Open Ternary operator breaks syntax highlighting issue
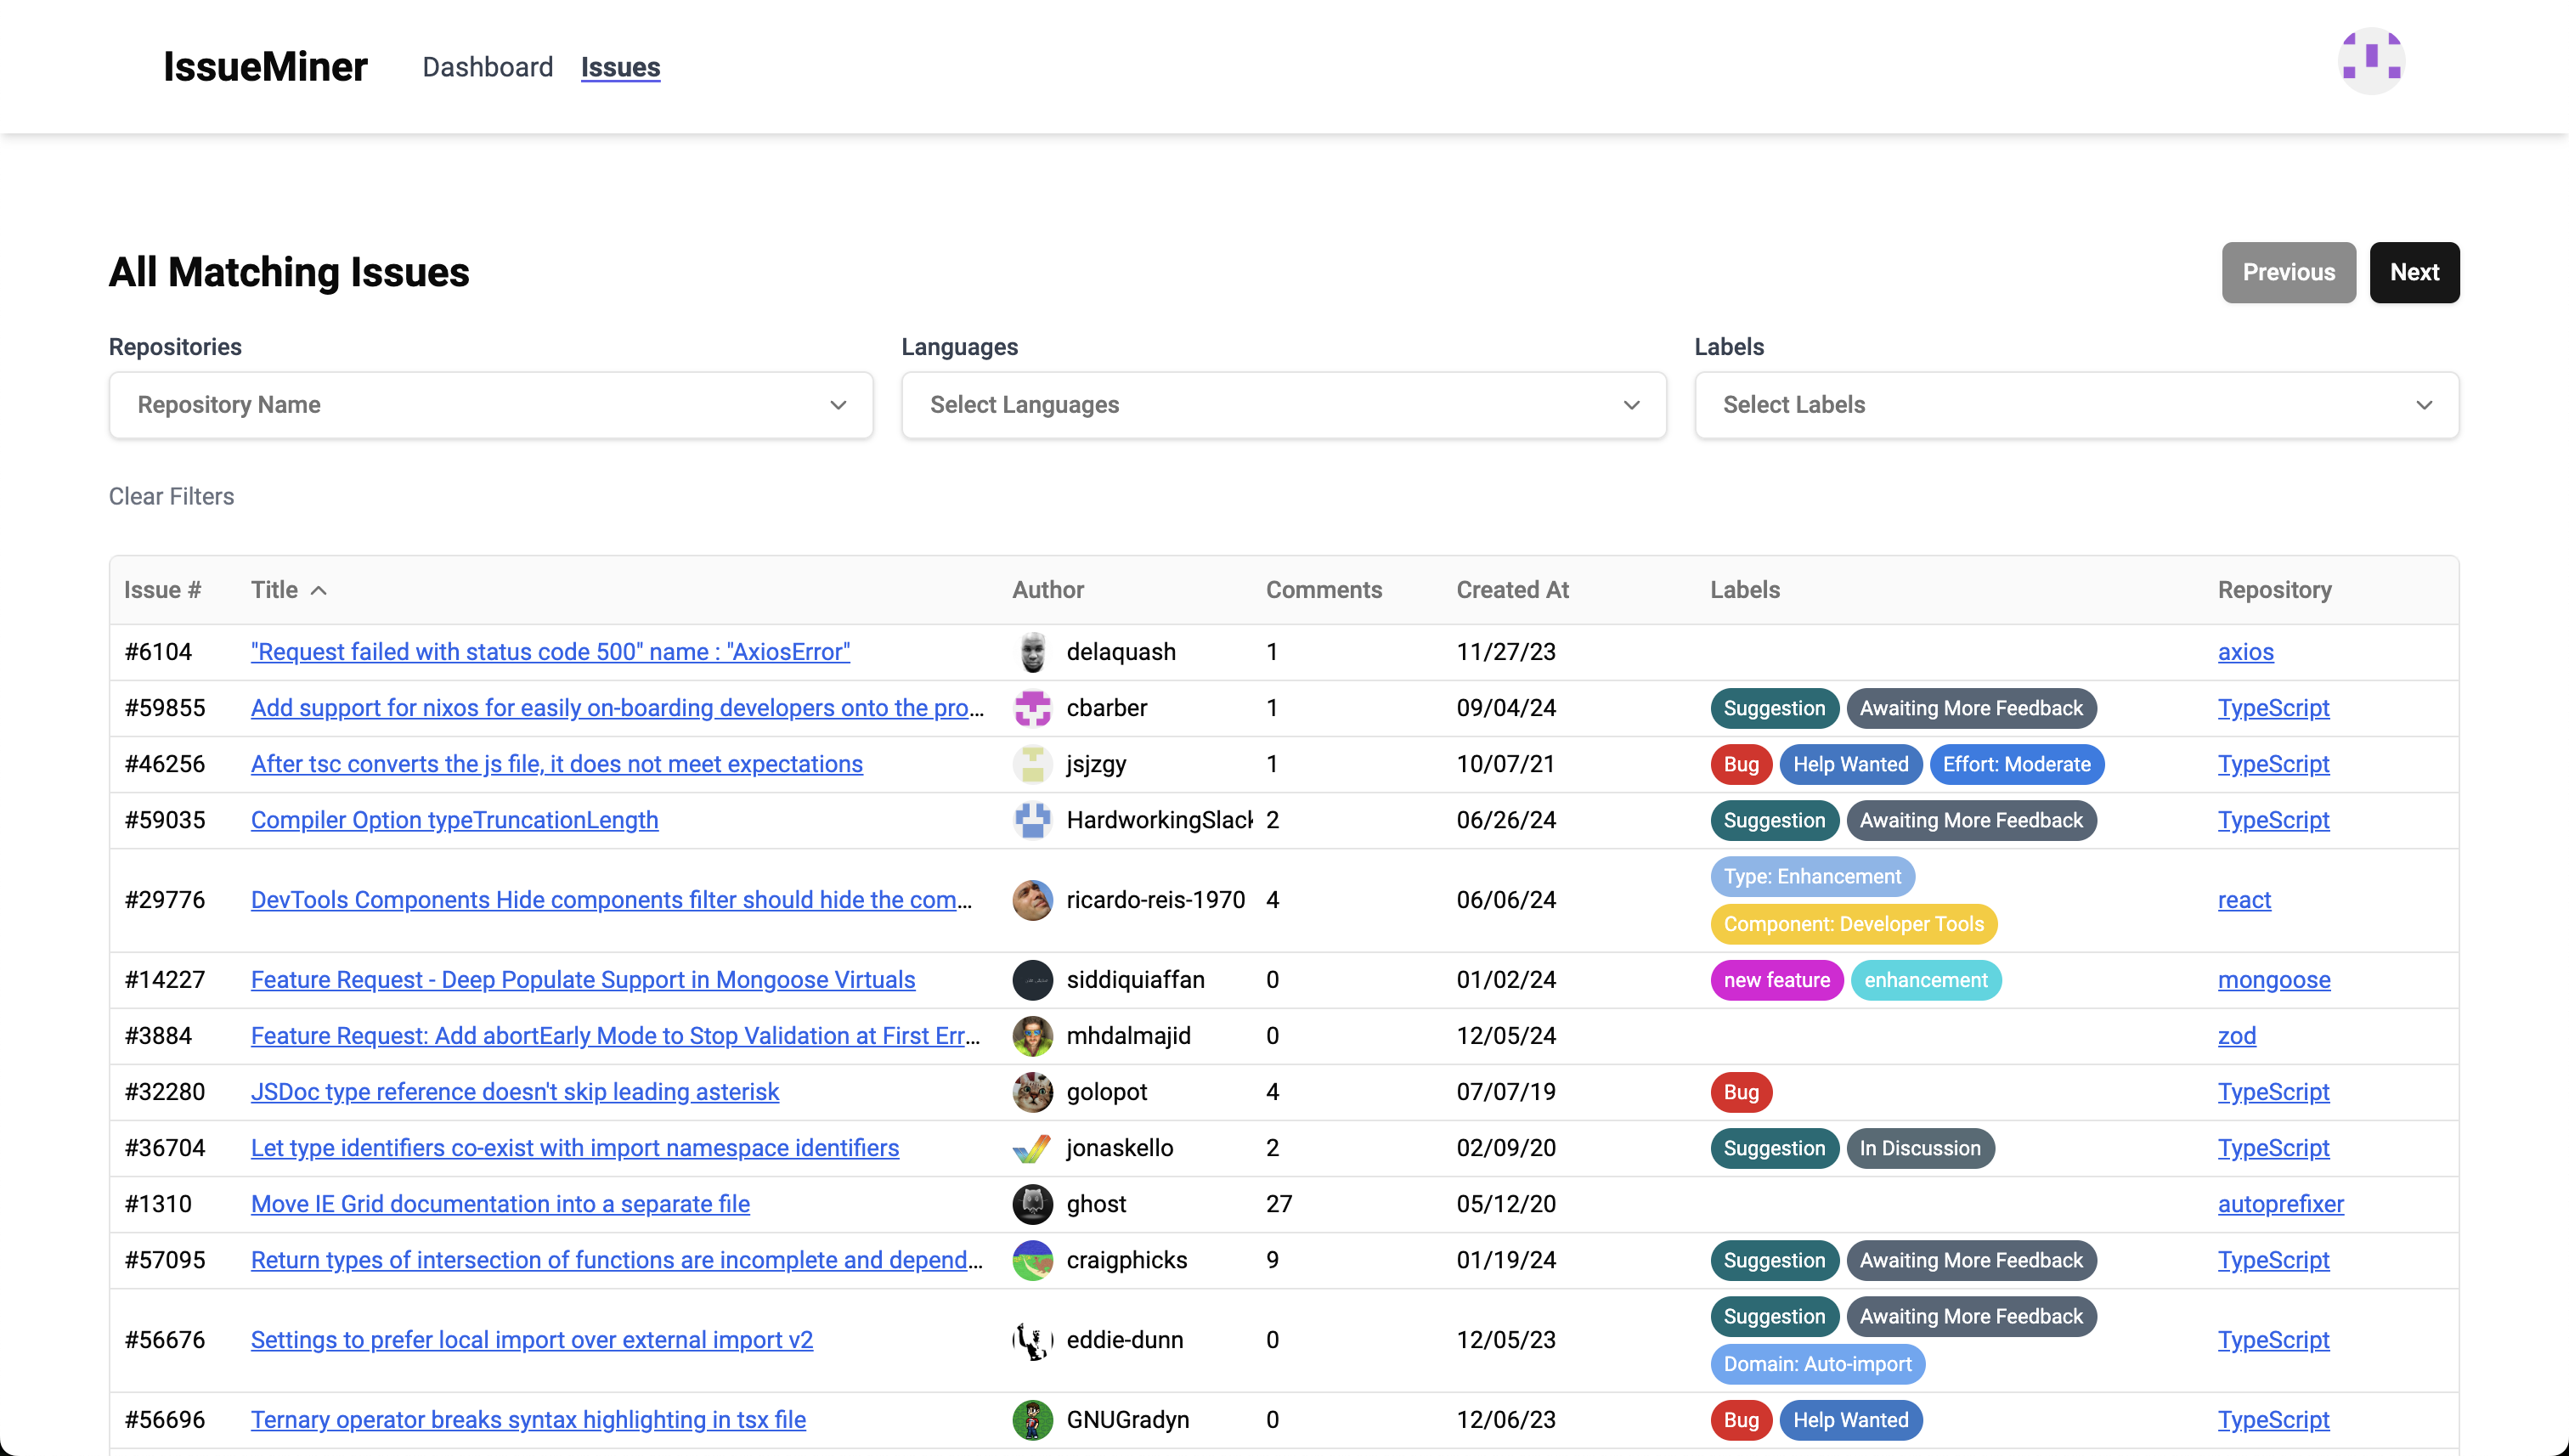 [528, 1420]
